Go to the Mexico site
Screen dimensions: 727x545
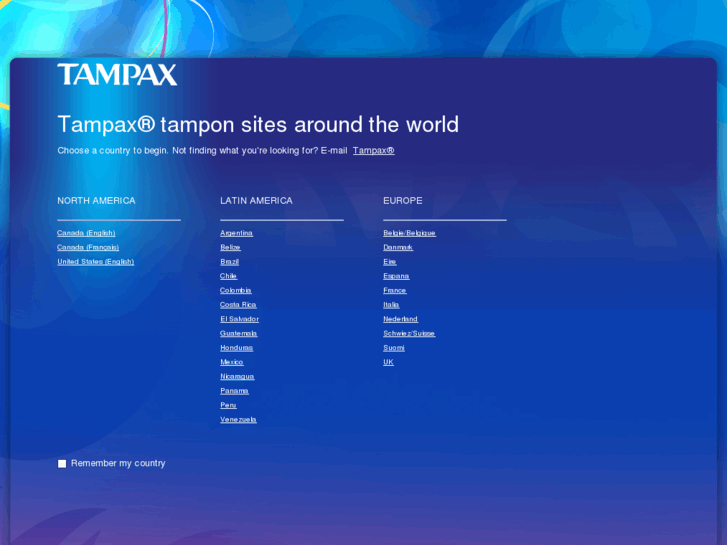232,362
